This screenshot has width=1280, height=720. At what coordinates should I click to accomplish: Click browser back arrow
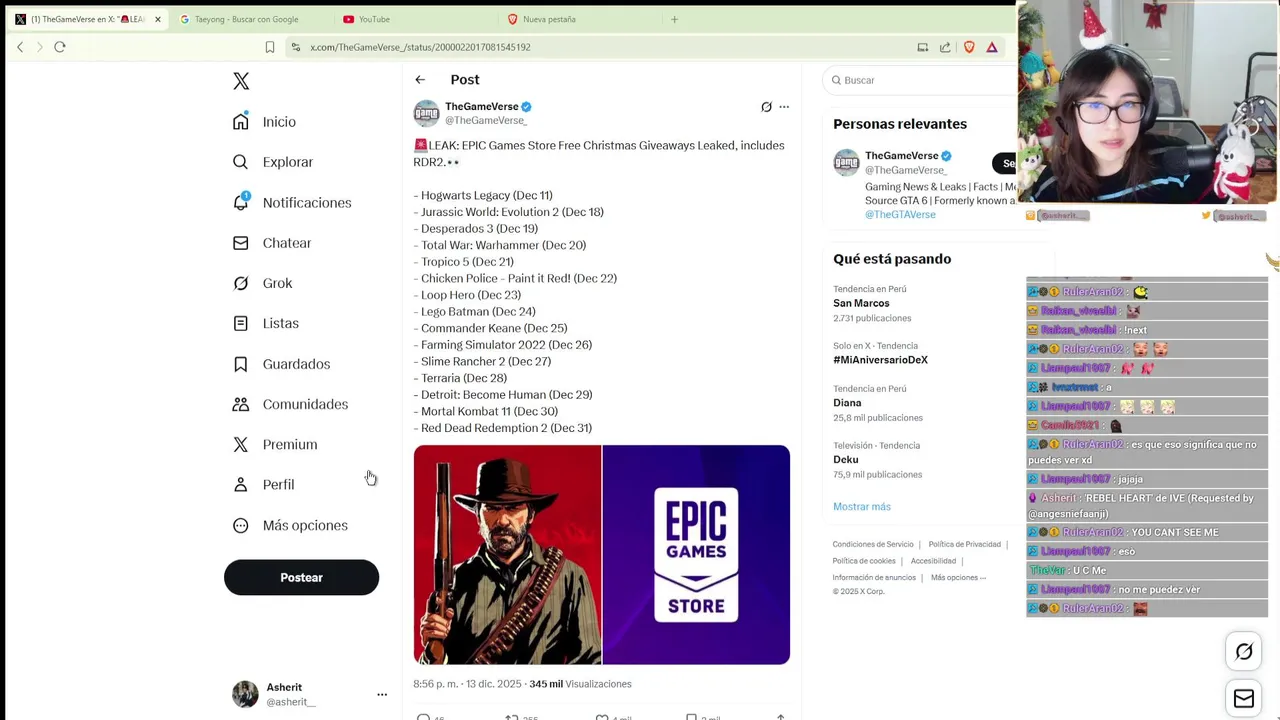pos(20,47)
